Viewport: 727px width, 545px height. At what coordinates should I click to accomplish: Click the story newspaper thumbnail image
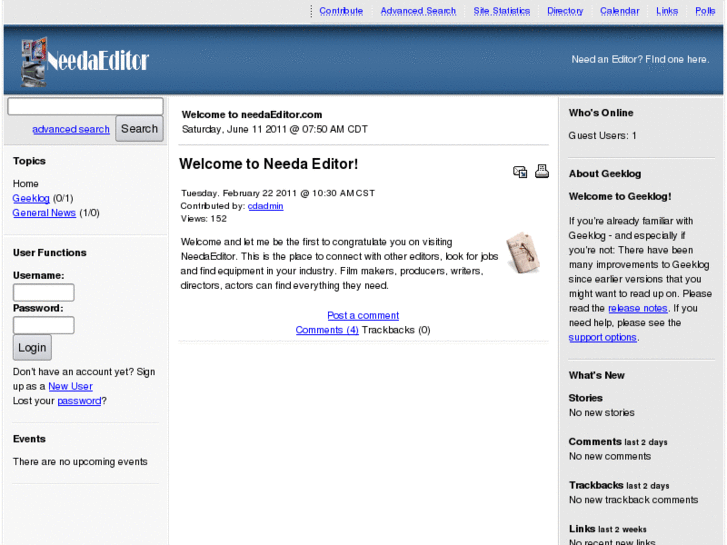pos(523,253)
